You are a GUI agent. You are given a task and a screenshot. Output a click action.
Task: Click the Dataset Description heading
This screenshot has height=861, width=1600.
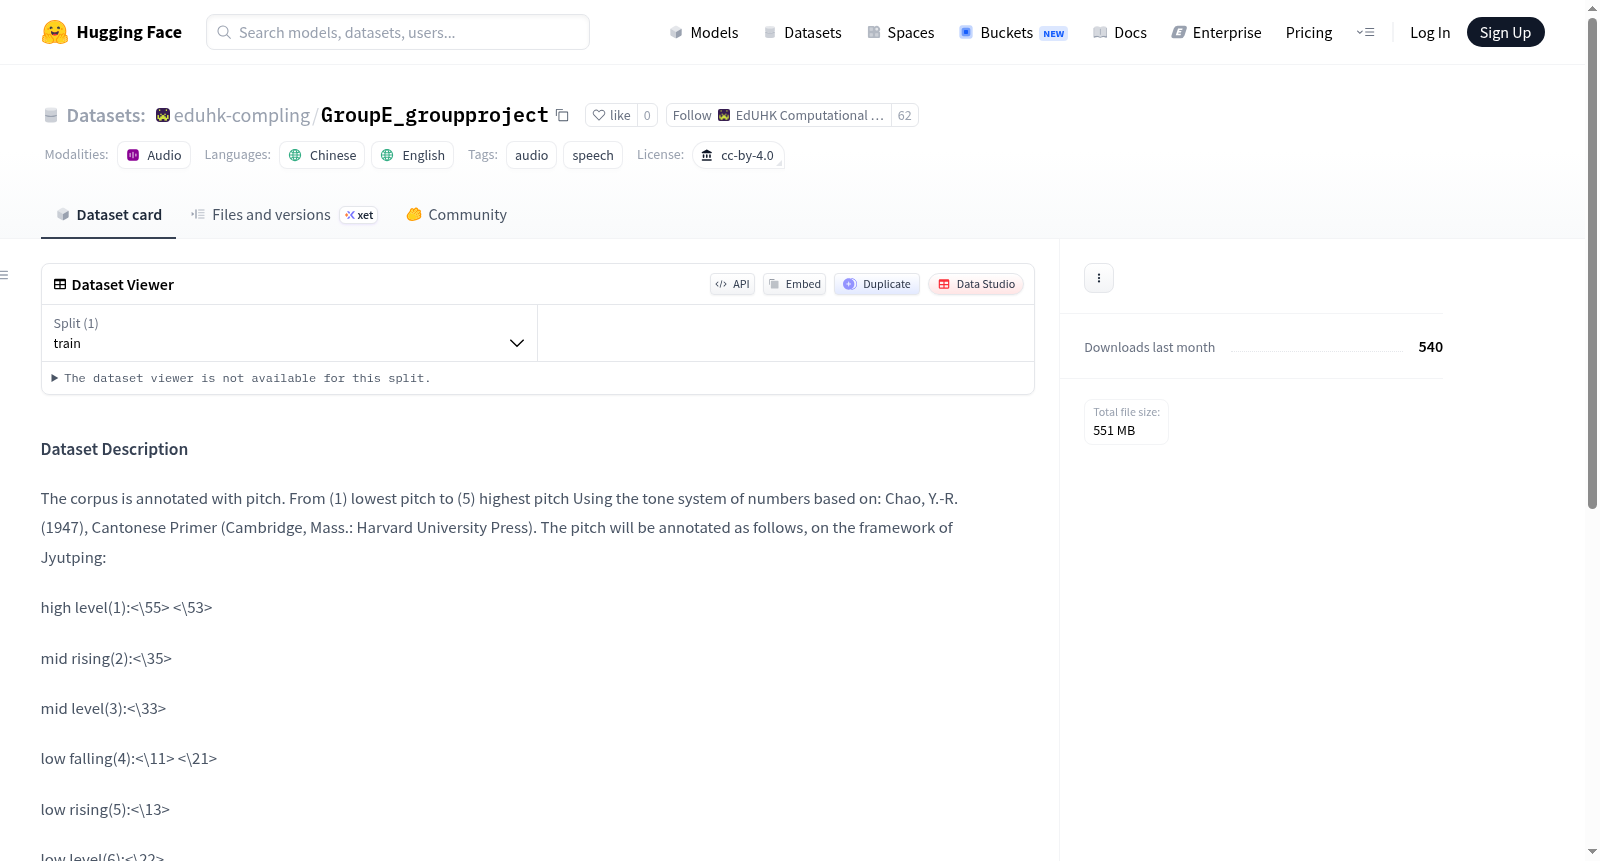[114, 450]
